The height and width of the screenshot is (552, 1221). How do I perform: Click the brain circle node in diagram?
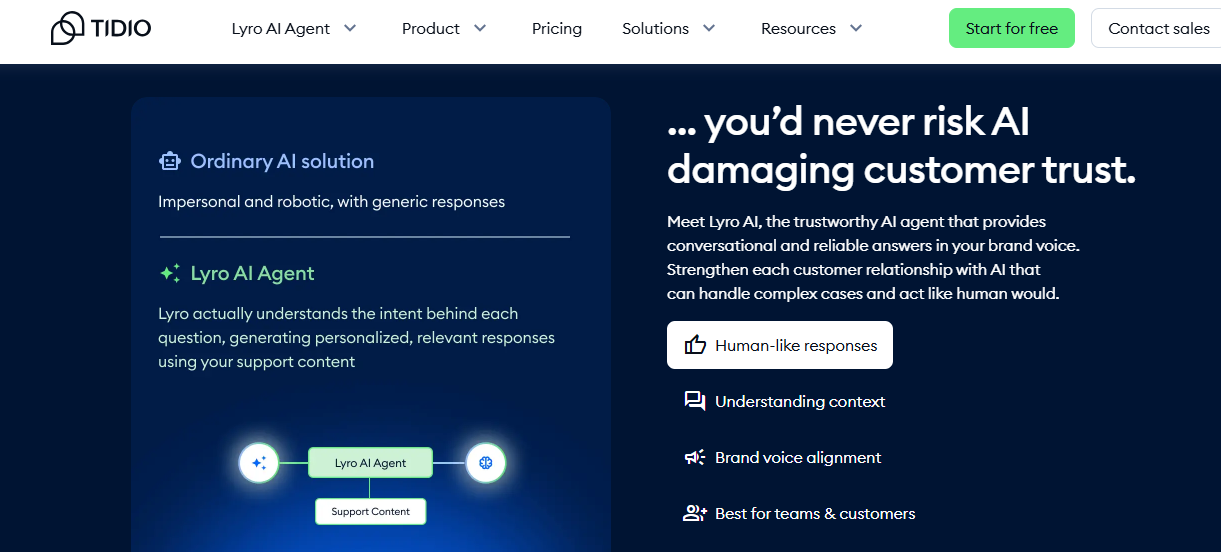click(486, 463)
